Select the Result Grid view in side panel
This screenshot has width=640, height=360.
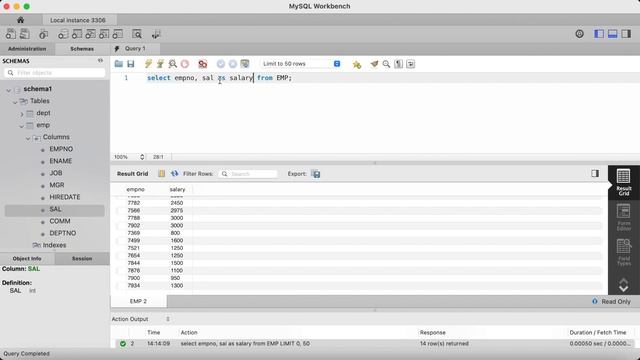click(623, 182)
